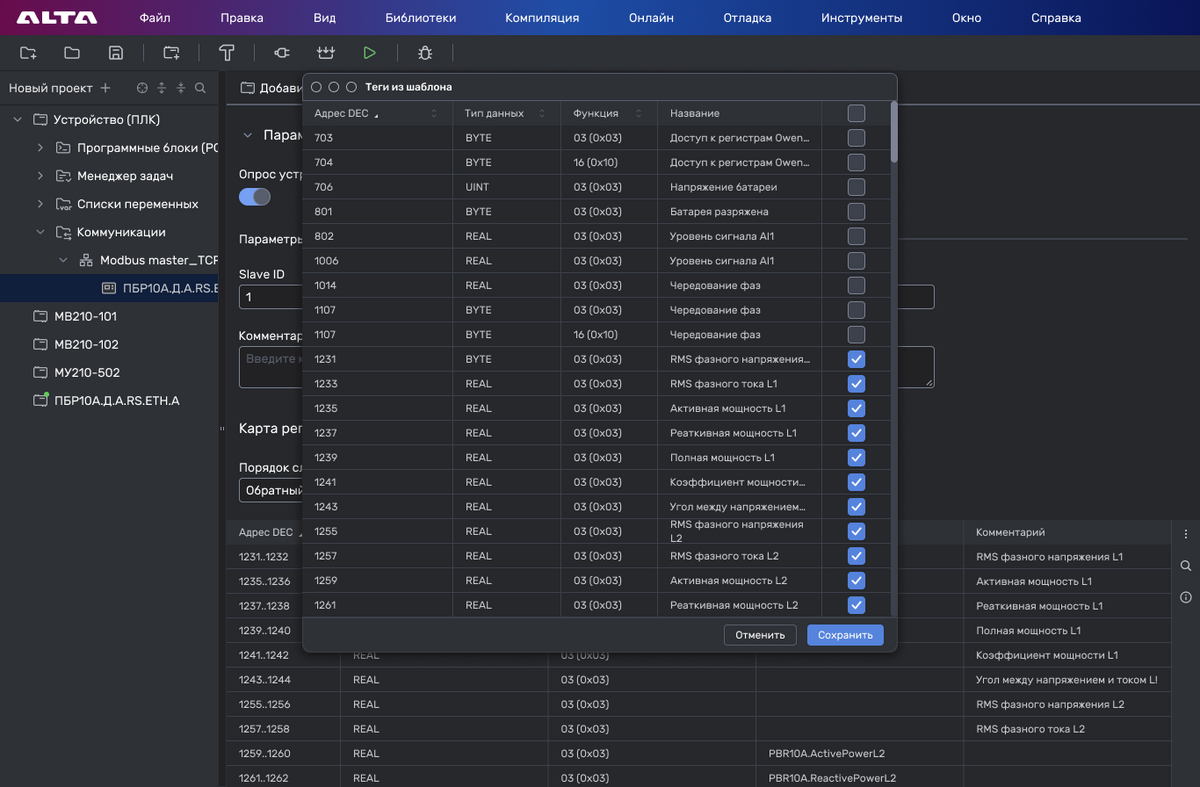Check the box for Батарея разряжена row
This screenshot has height=787, width=1200.
click(x=856, y=211)
